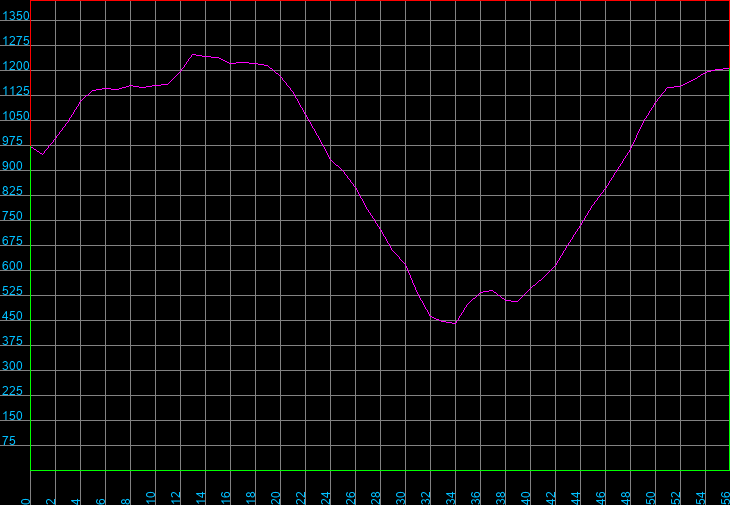Select the 675 y-axis value
Viewport: 730px width, 505px height.
12,242
